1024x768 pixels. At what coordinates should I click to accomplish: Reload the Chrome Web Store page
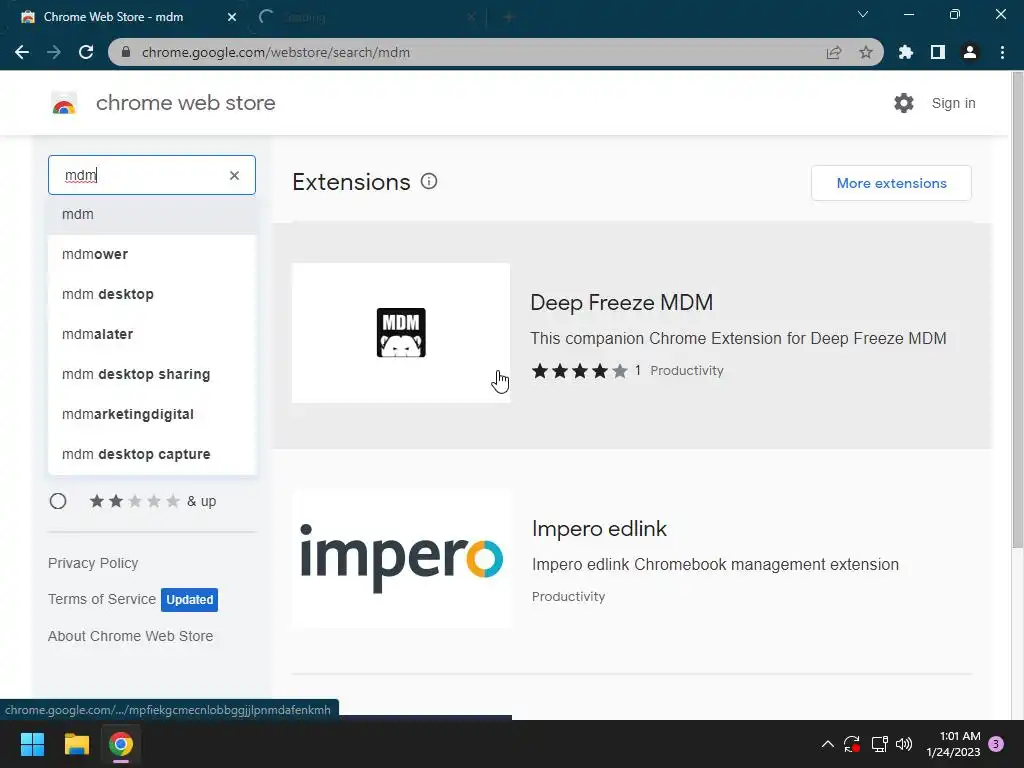coord(86,52)
